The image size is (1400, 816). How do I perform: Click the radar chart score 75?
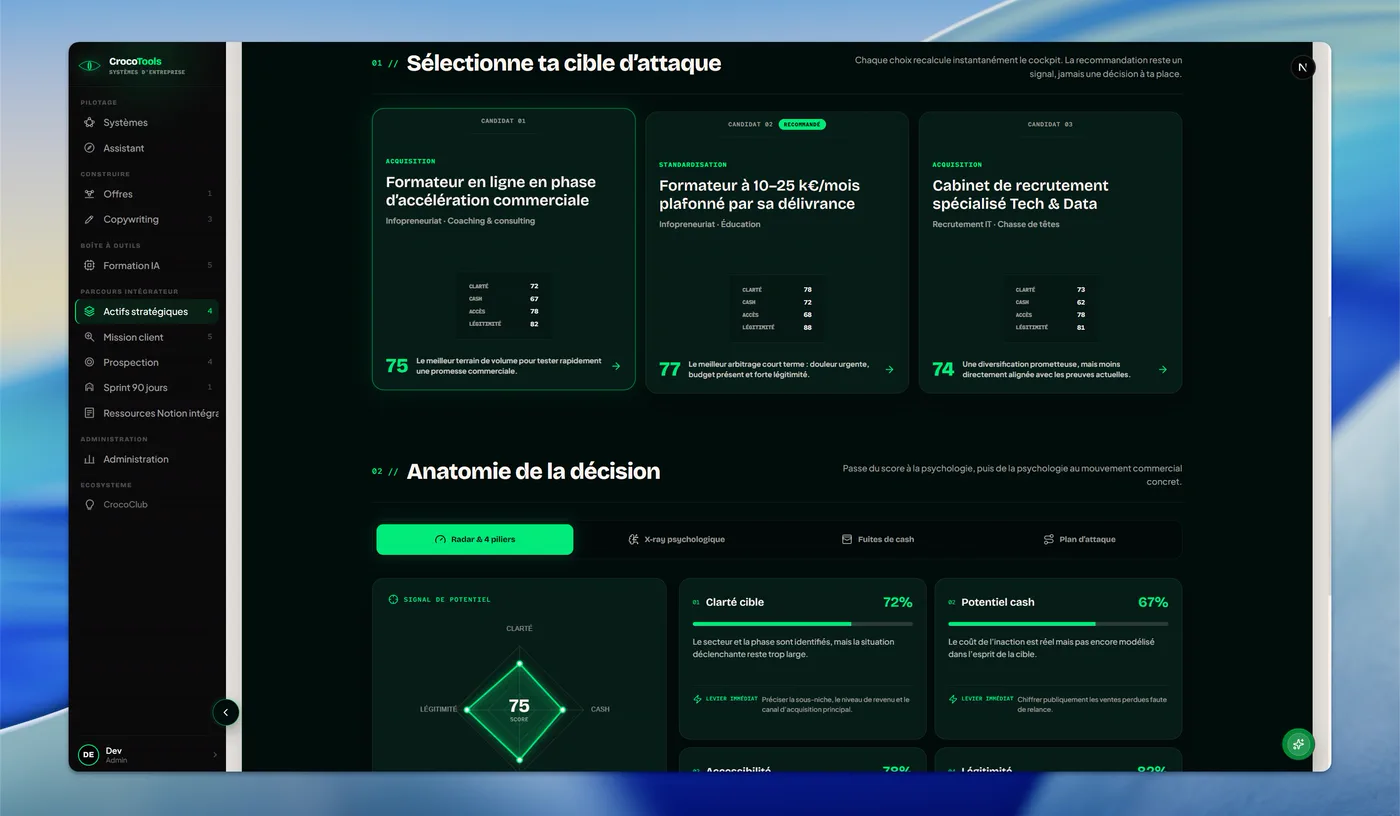(x=519, y=707)
